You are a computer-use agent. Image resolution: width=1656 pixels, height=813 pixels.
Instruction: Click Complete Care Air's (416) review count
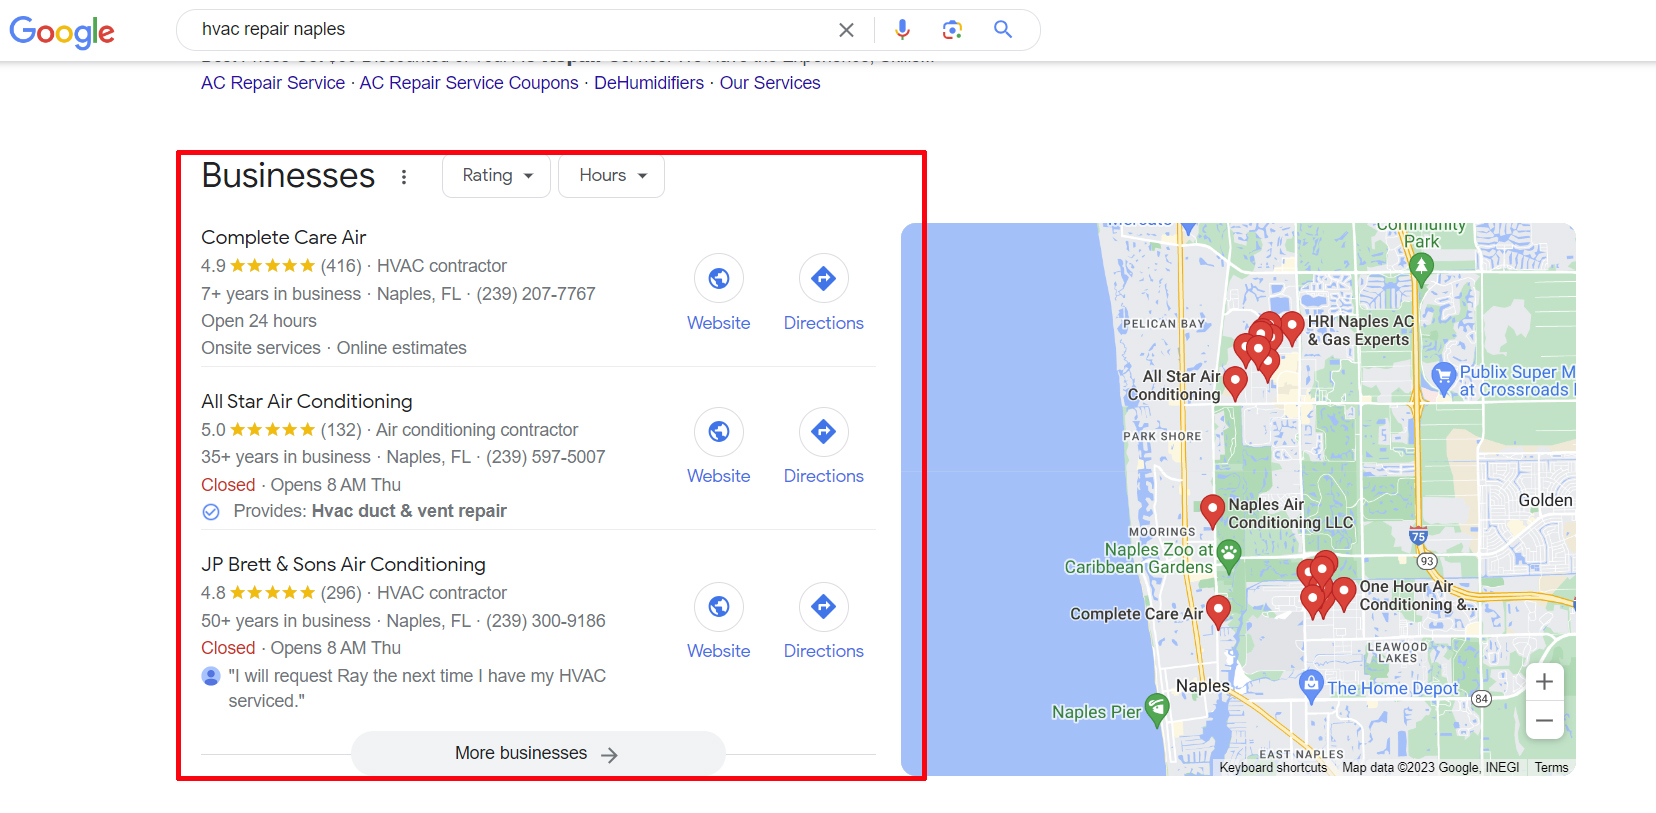[x=341, y=266]
